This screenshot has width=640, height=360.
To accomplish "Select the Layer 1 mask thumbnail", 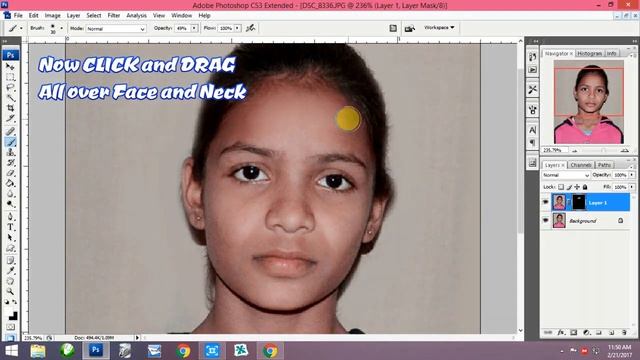I will [578, 202].
